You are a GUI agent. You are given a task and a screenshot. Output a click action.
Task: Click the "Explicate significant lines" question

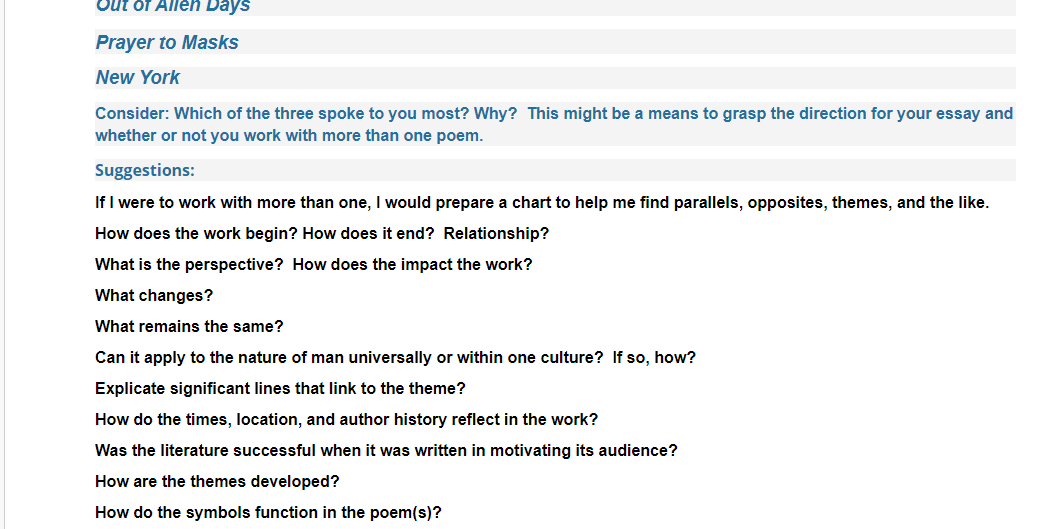(280, 389)
